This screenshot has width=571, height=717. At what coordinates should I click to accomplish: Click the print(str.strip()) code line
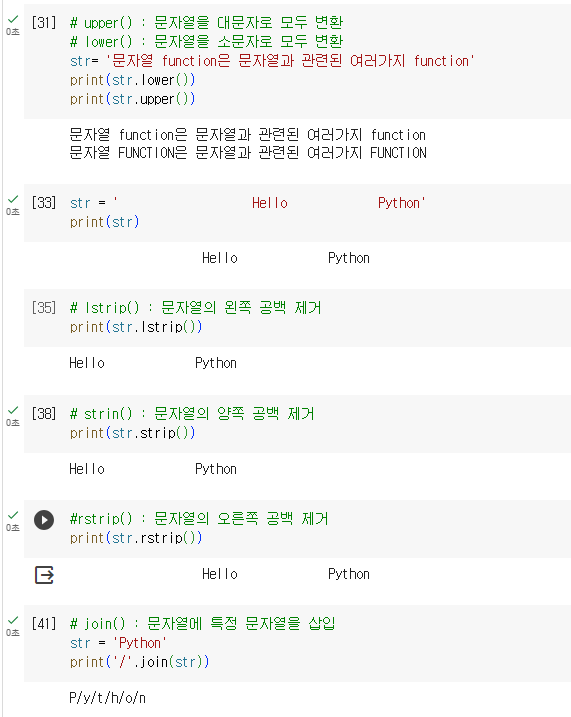[x=133, y=433]
